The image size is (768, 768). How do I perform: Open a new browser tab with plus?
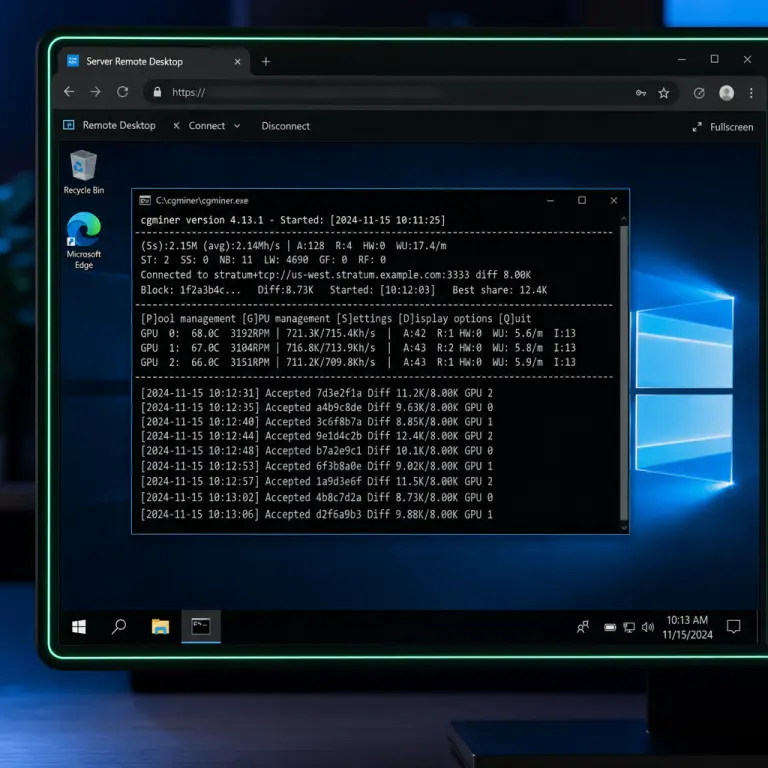266,62
